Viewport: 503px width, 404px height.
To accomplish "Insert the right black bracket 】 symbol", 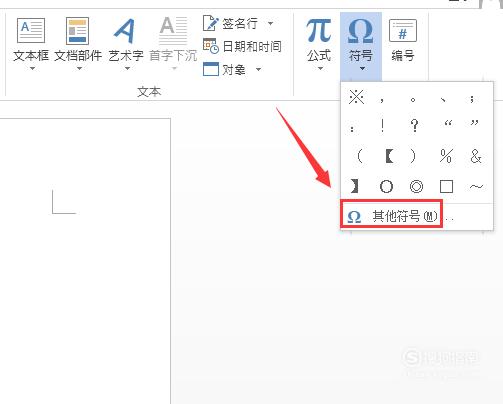I will (354, 186).
